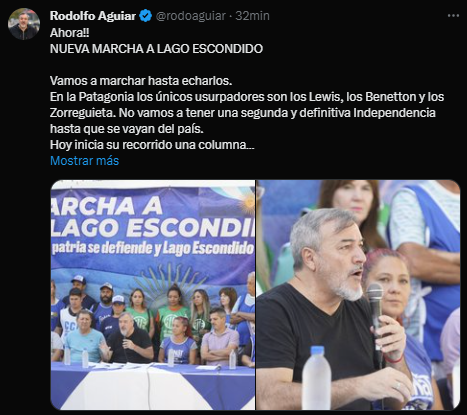467x415 pixels.
Task: Click the tweet headline NUEVA MARCHA A LAGO ESCONDIDO
Action: point(156,49)
